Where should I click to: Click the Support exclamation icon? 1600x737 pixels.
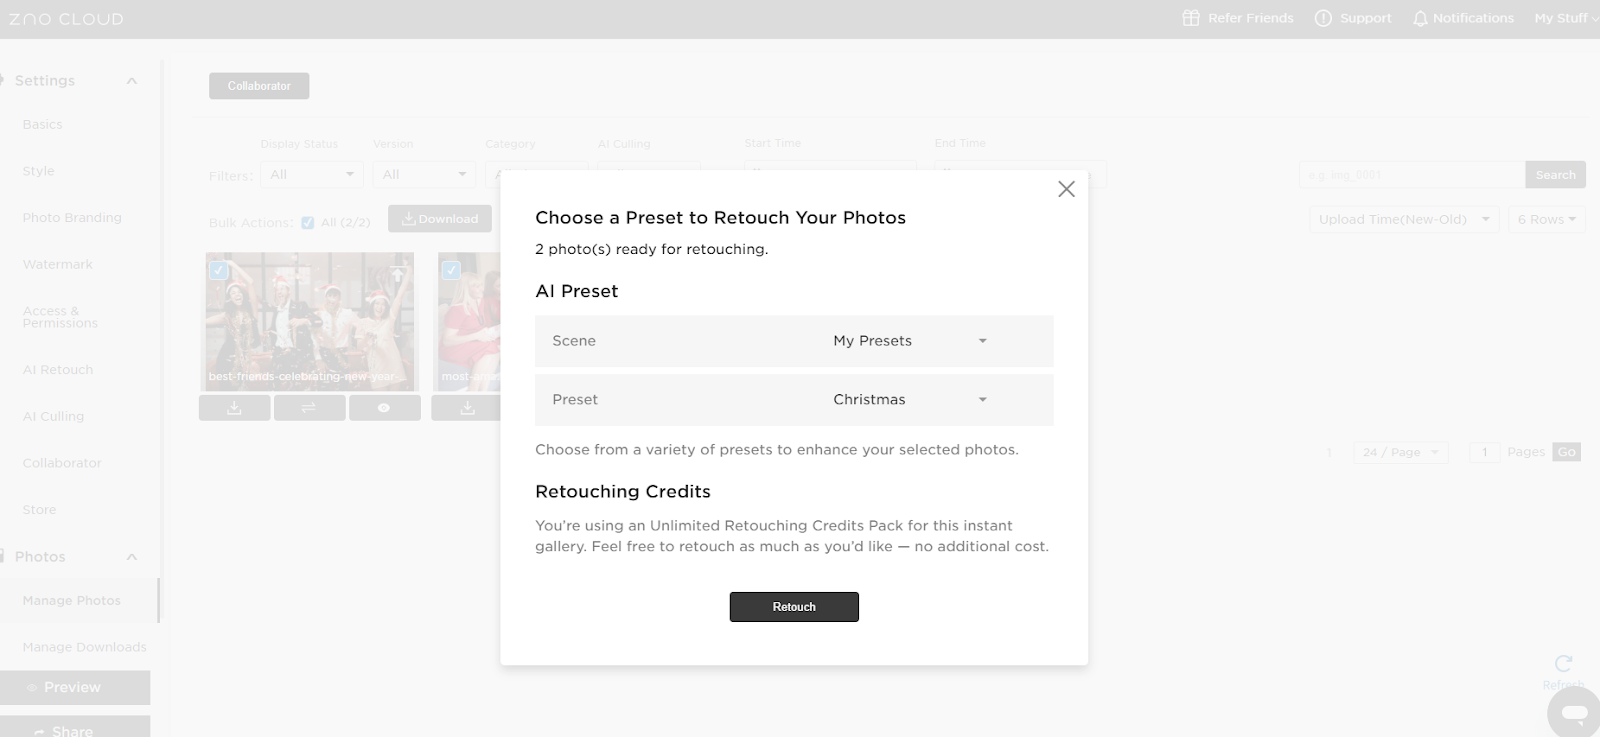tap(1323, 18)
